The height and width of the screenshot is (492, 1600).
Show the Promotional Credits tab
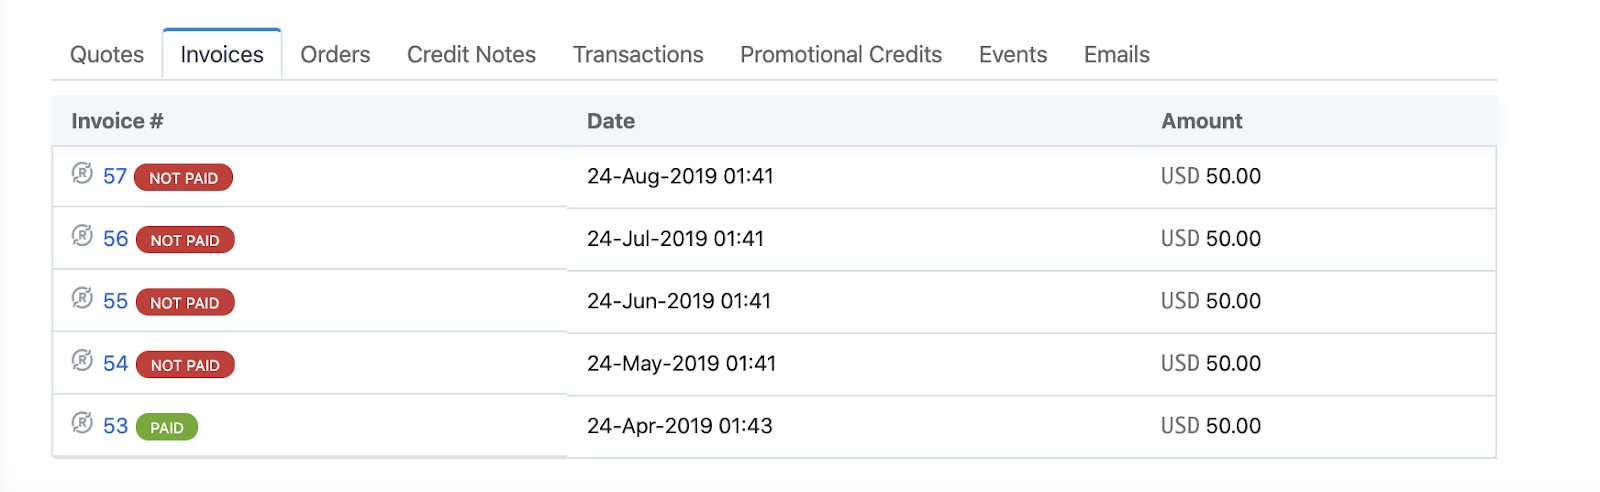(841, 55)
